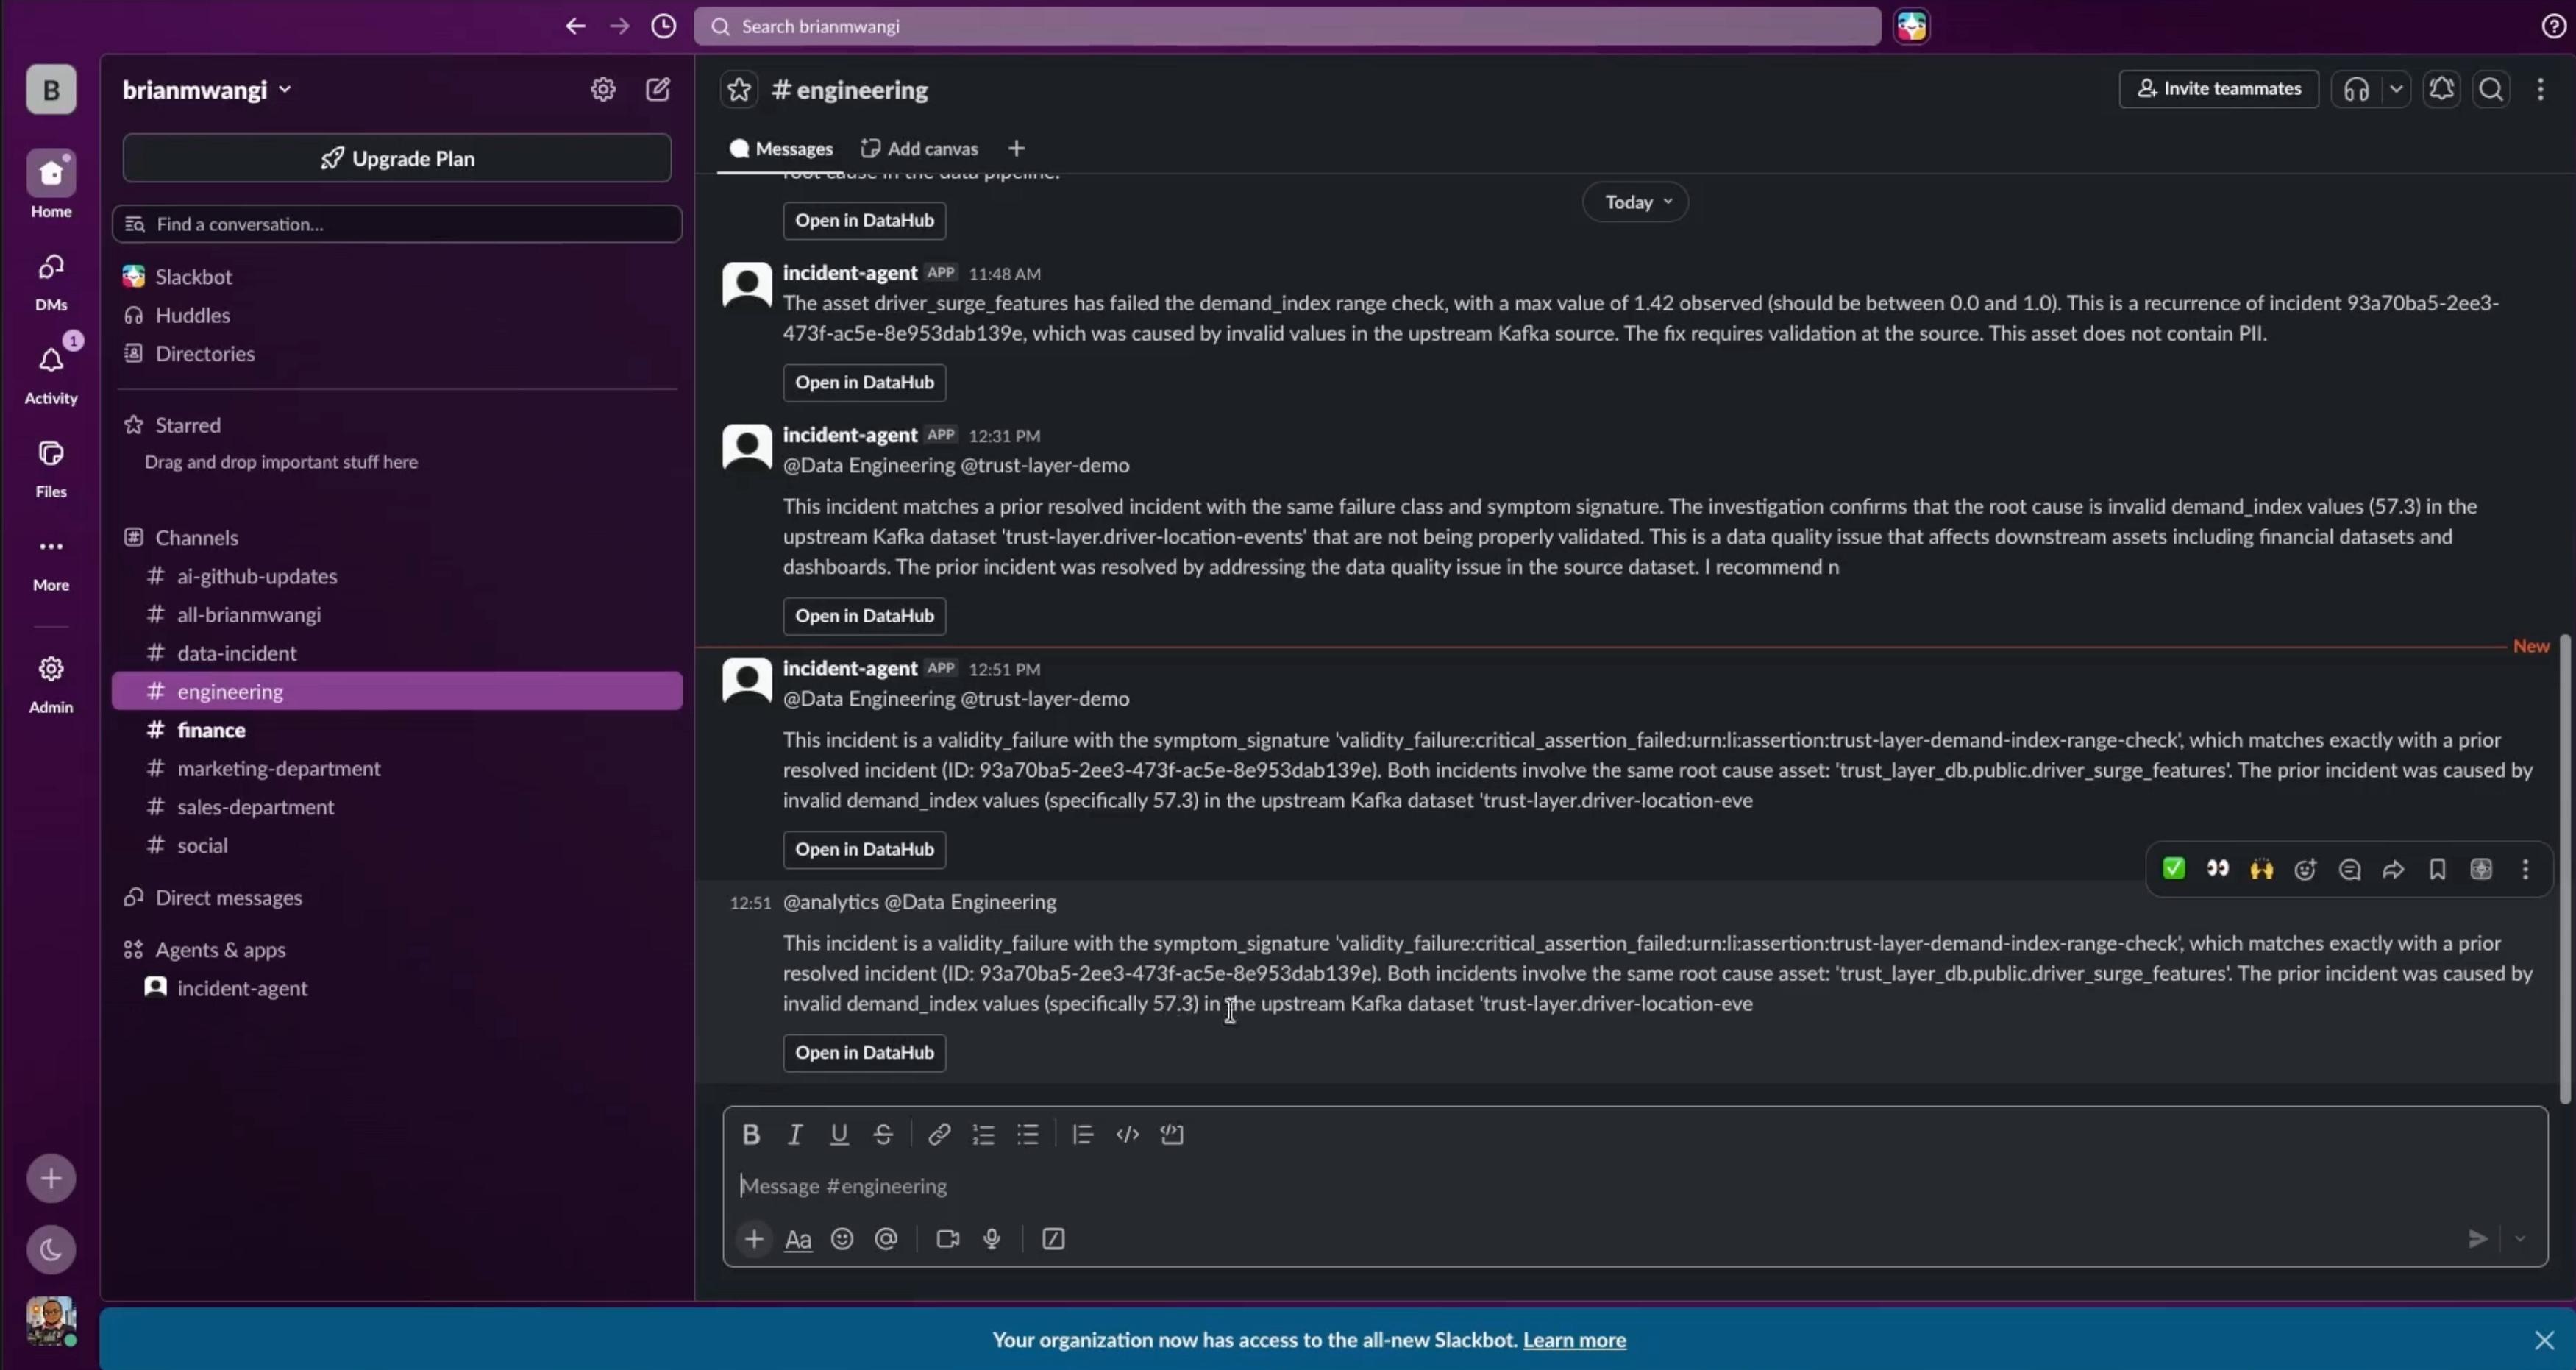Screen dimensions: 2576x1370
Task: Open the add reaction picker
Action: point(2305,869)
